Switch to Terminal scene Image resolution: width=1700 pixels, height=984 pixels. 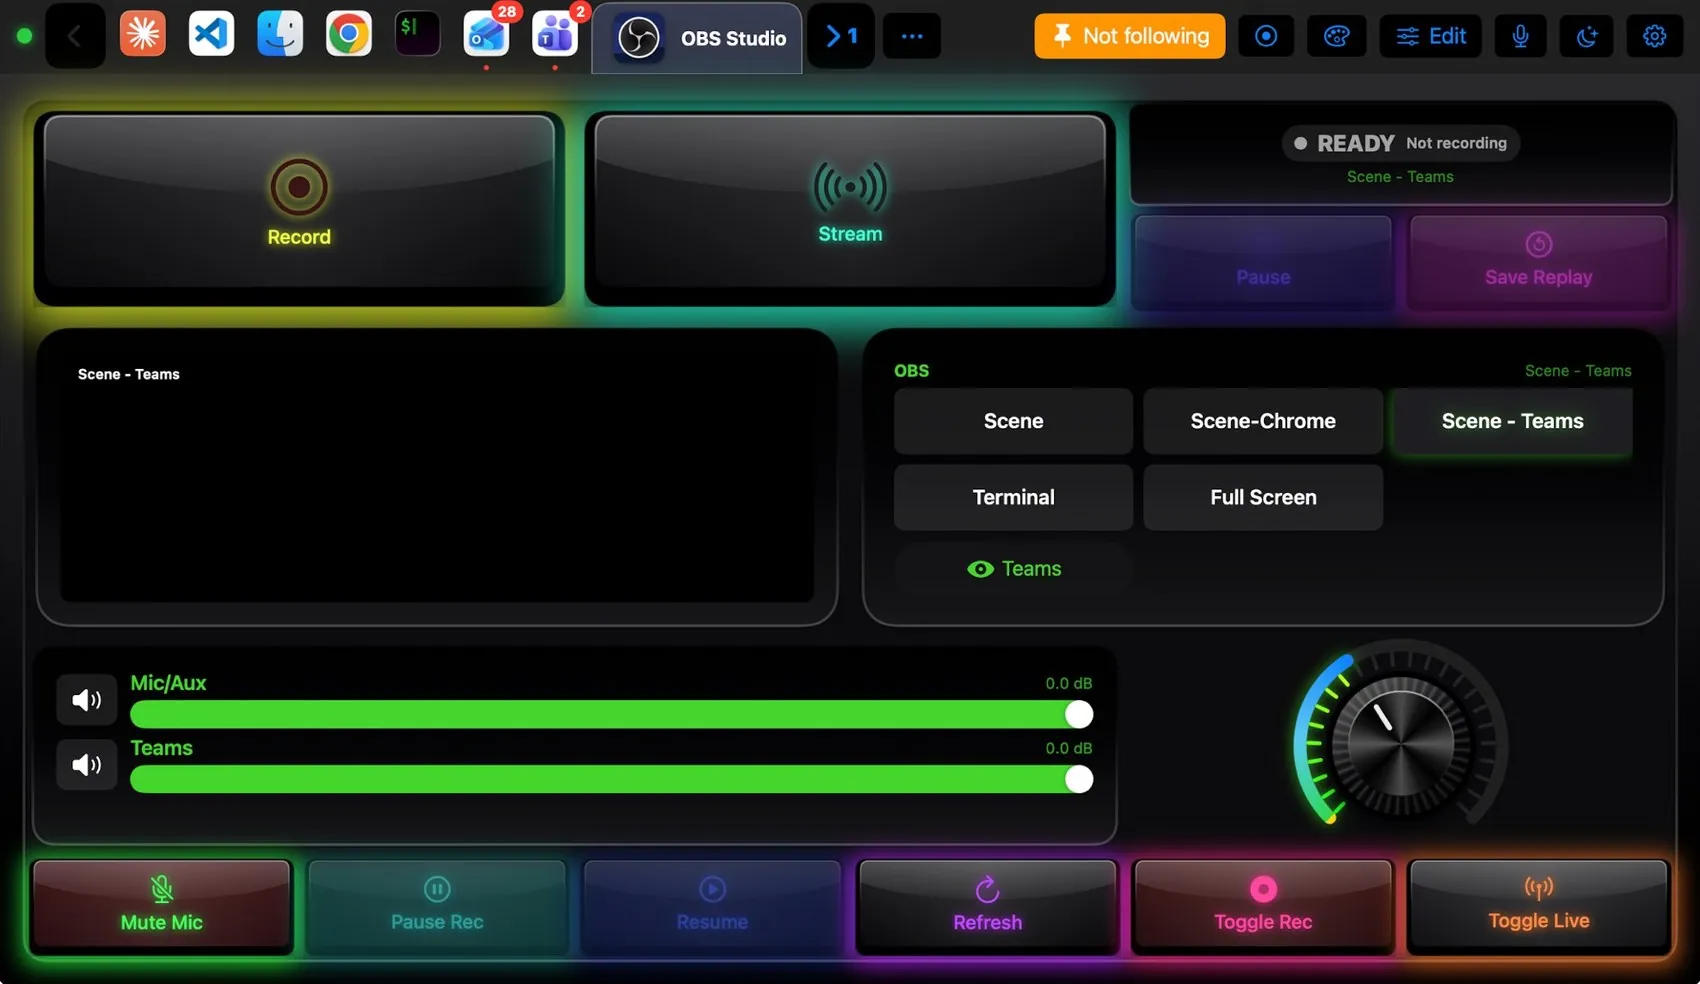(x=1013, y=497)
